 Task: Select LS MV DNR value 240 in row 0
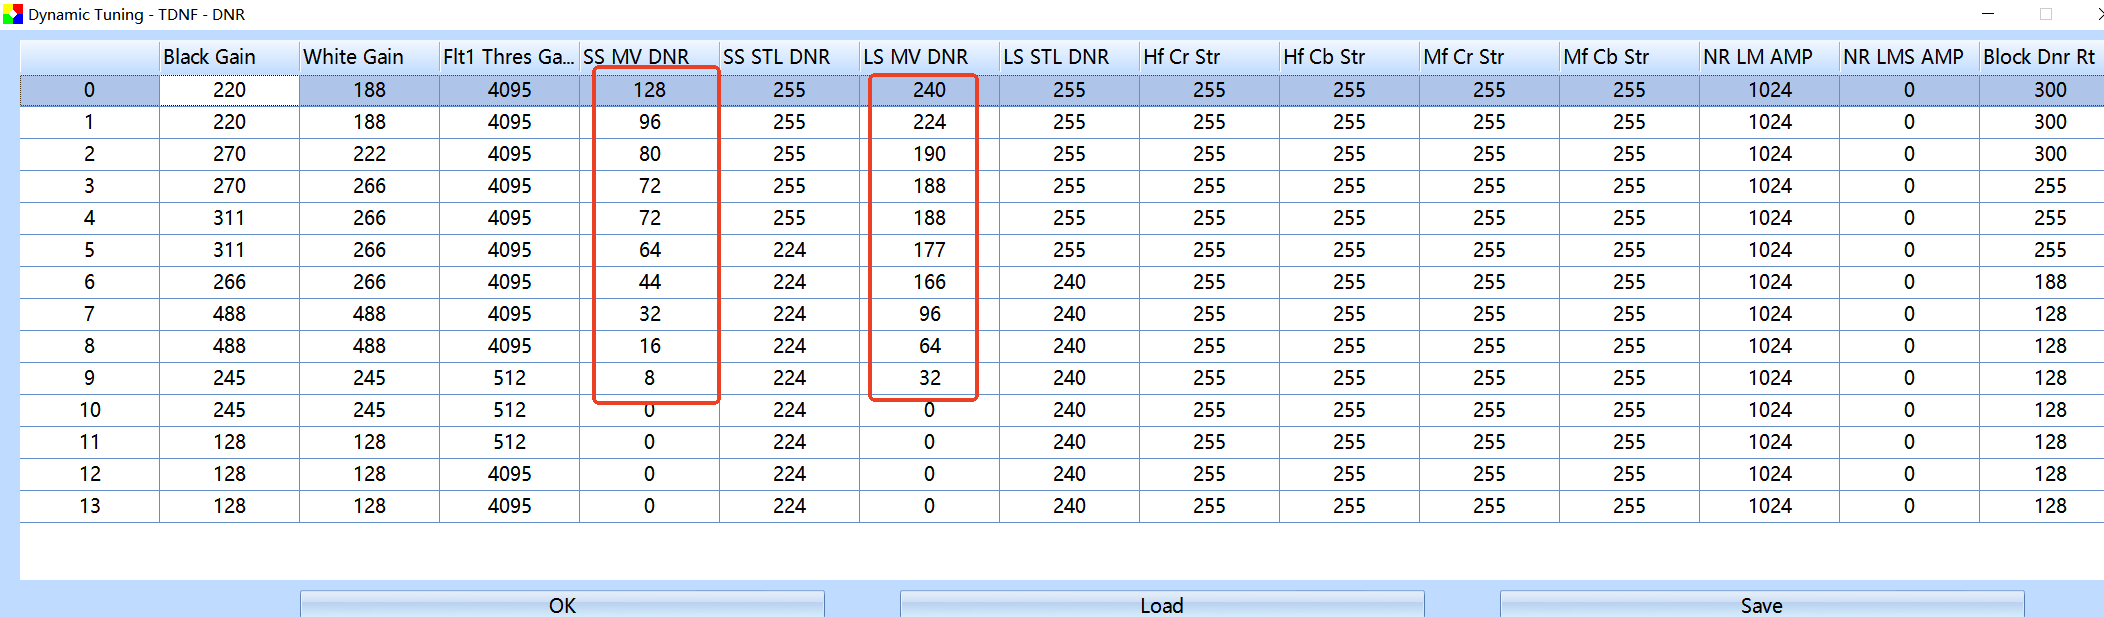(929, 90)
